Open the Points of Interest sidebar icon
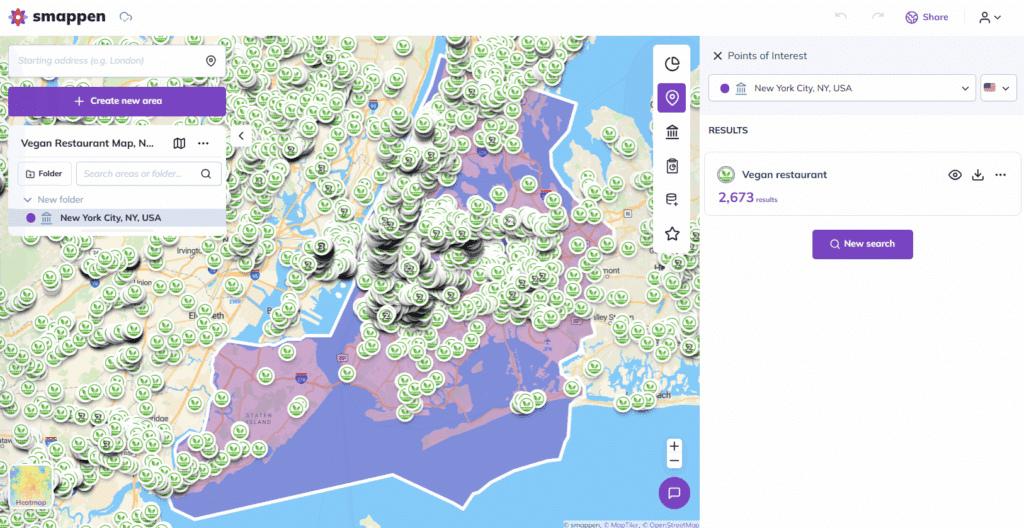The width and height of the screenshot is (1024, 528). point(672,98)
